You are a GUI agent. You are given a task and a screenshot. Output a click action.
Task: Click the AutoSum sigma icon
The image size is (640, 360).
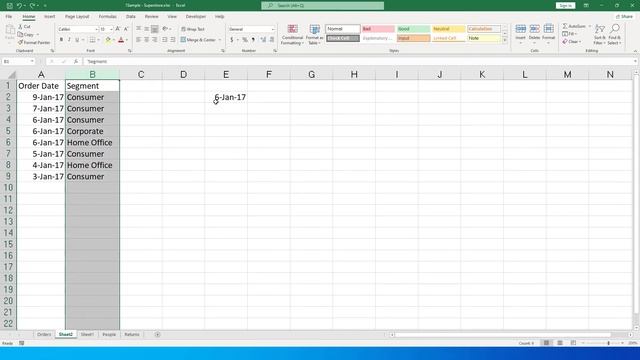pyautogui.click(x=565, y=26)
